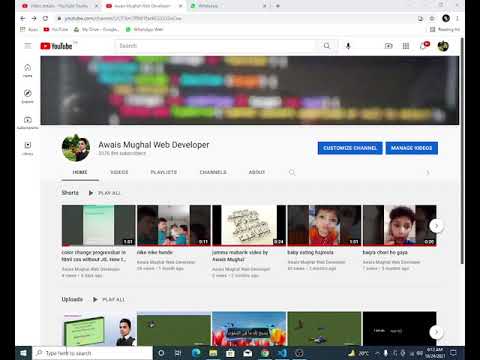Open the Mail app from the taskbar
Viewport: 480px width, 360px height.
point(248,353)
